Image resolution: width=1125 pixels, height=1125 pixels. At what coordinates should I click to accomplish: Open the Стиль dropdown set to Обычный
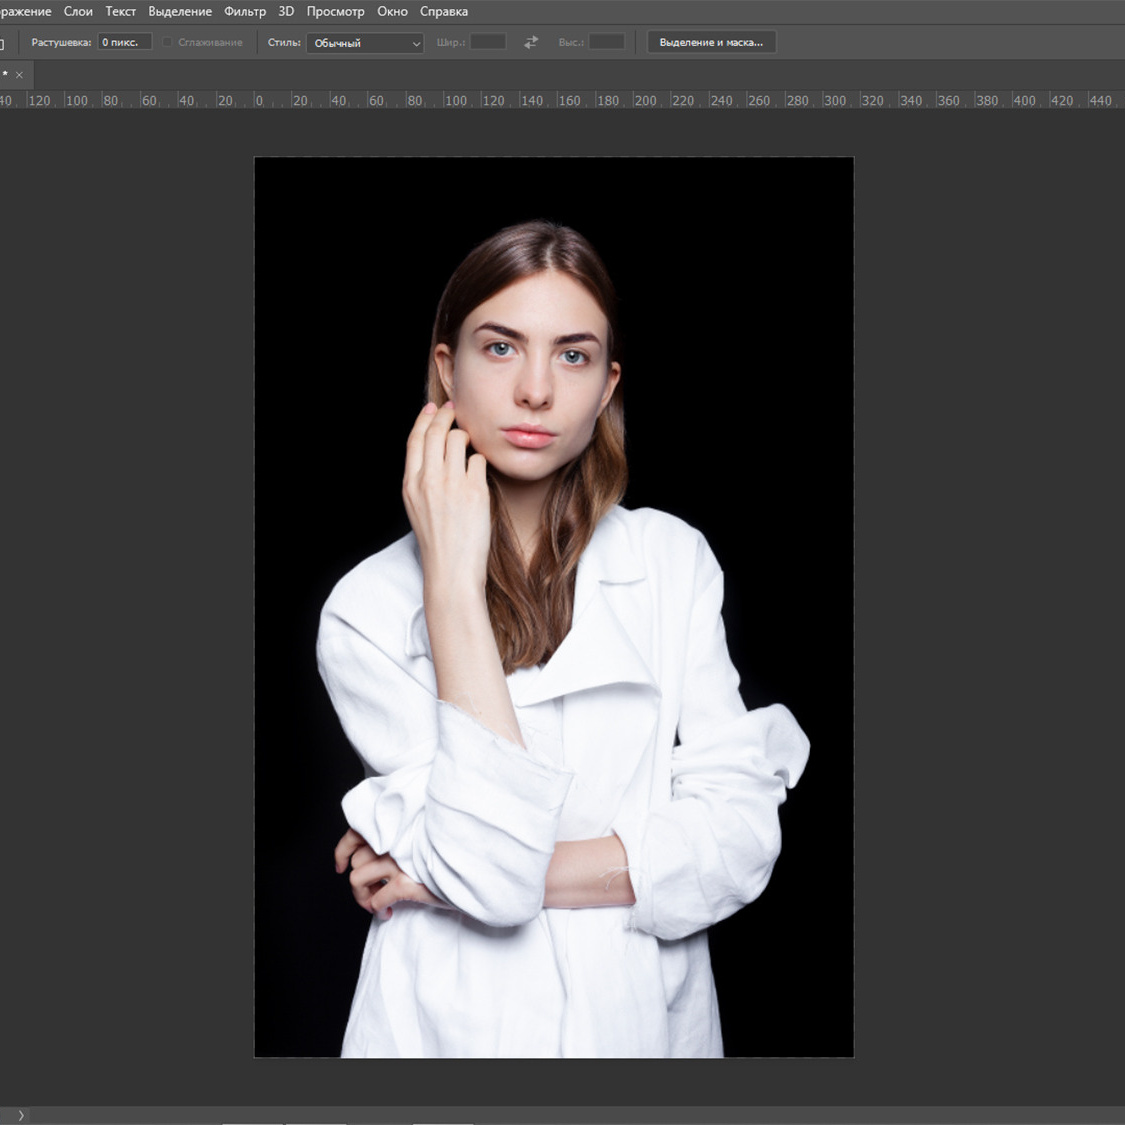point(365,43)
